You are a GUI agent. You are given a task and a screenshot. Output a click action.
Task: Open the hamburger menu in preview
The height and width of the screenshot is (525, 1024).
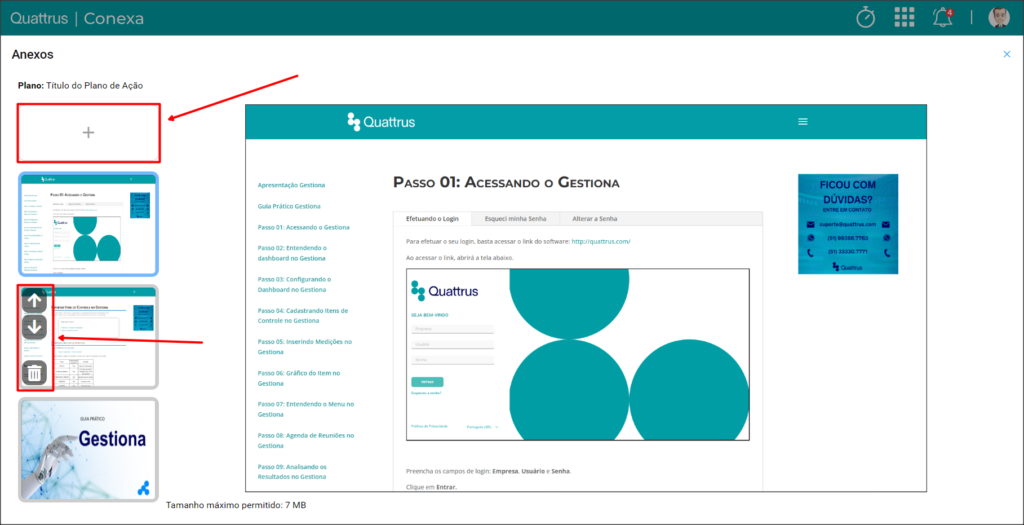(x=803, y=121)
